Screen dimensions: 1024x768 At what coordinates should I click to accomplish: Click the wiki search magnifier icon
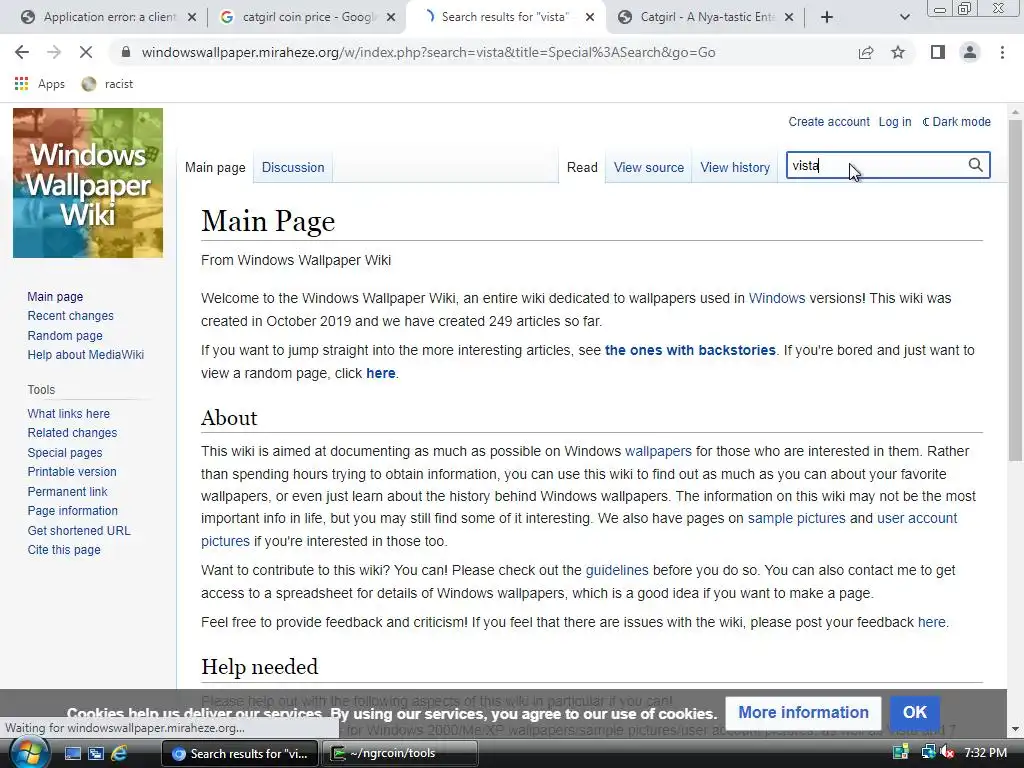pos(975,165)
